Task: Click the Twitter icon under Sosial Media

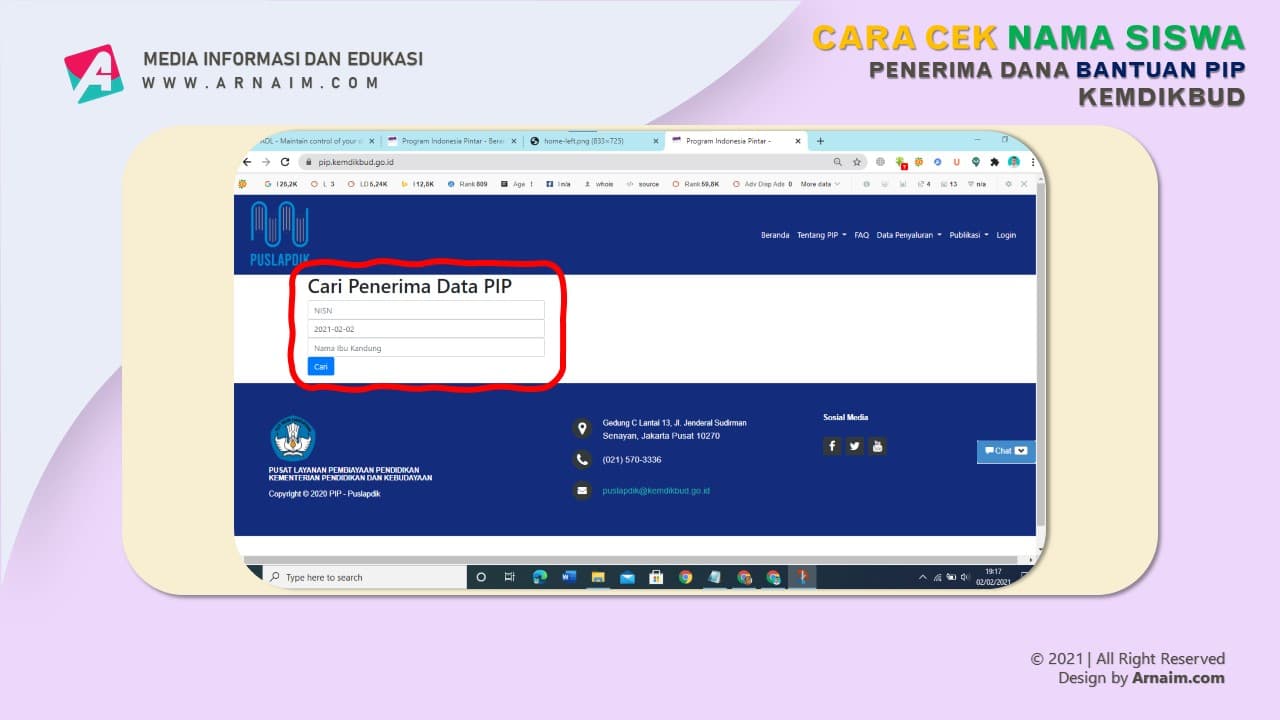Action: pos(855,446)
